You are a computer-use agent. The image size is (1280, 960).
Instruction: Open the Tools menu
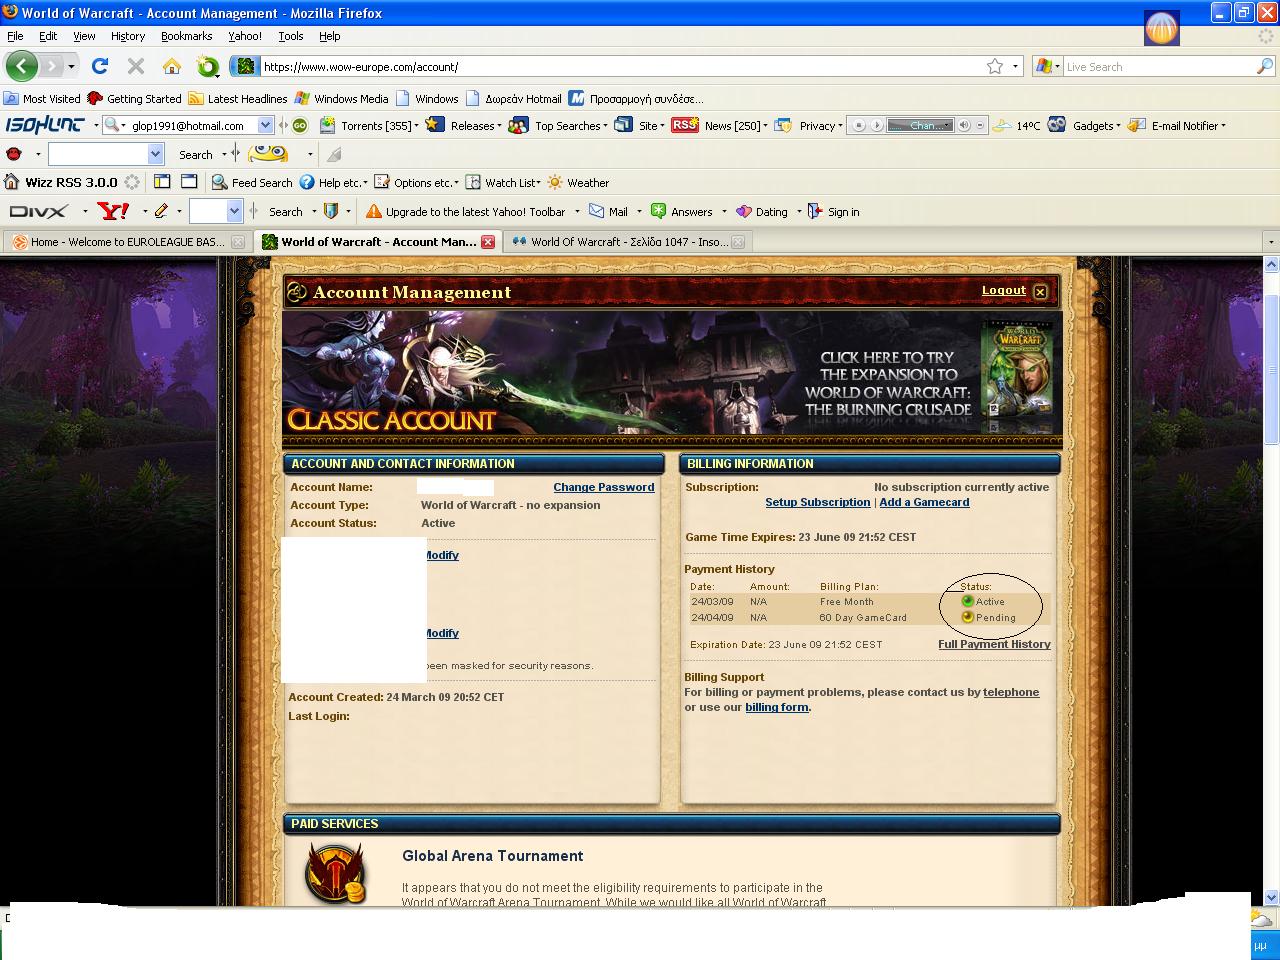pos(291,35)
